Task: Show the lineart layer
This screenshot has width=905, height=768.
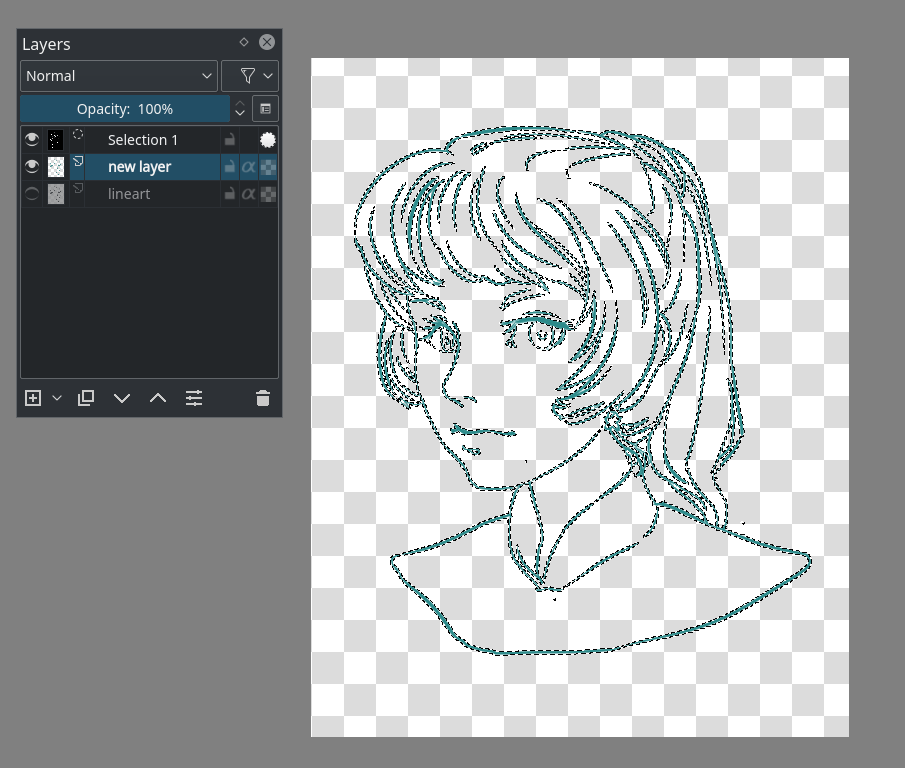Action: coord(32,194)
